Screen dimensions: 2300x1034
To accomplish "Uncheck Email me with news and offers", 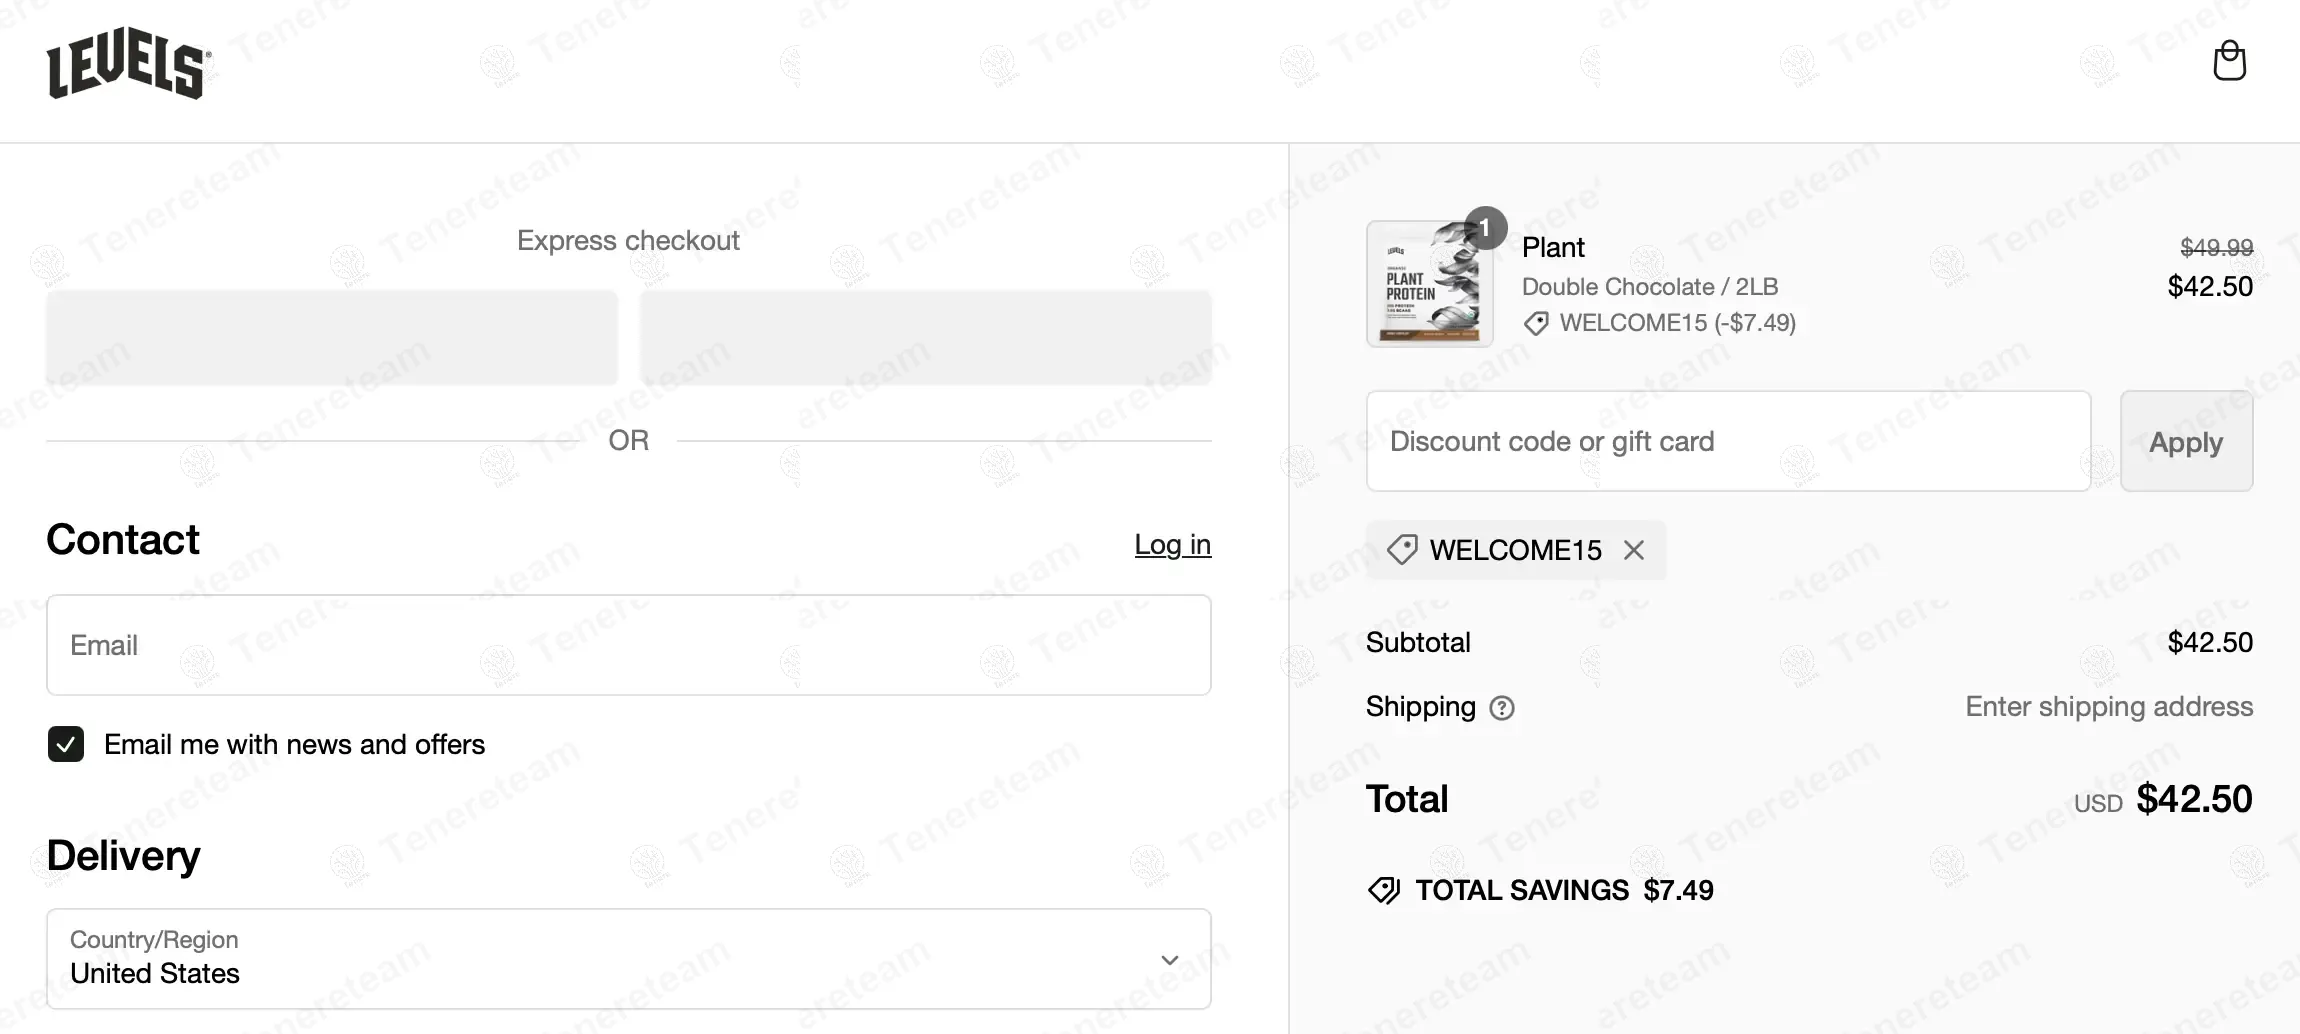I will coord(66,744).
